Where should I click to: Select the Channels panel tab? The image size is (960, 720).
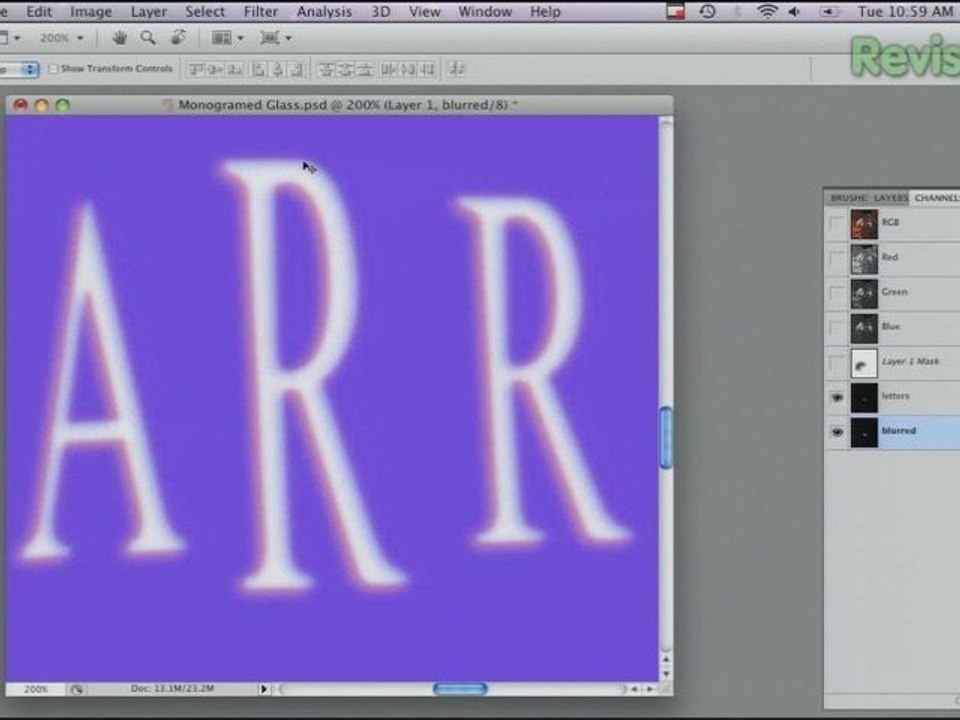936,198
